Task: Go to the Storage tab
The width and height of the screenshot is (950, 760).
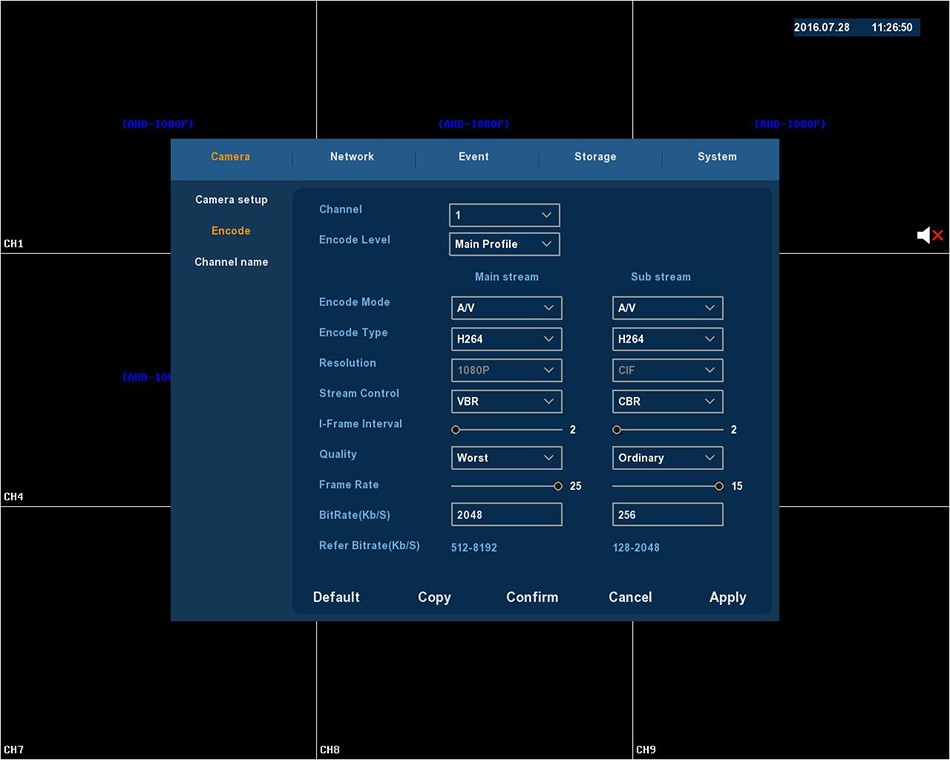Action: coord(595,157)
